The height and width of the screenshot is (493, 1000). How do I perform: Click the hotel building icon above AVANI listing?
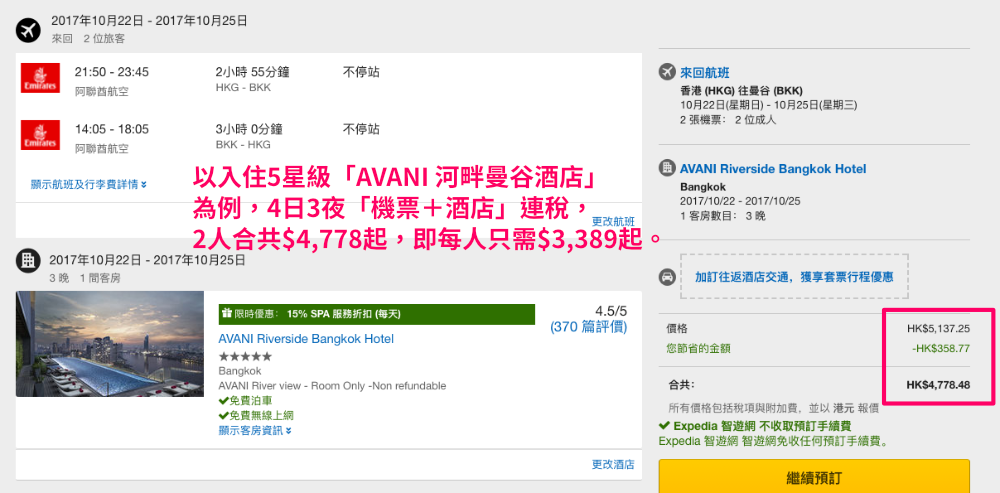point(28,260)
